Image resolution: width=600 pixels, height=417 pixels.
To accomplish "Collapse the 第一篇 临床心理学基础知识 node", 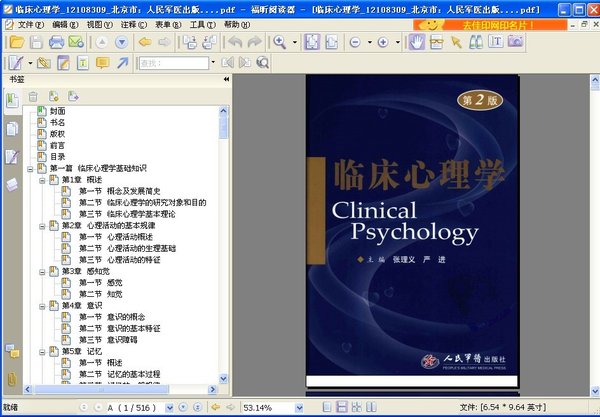I will [x=30, y=169].
